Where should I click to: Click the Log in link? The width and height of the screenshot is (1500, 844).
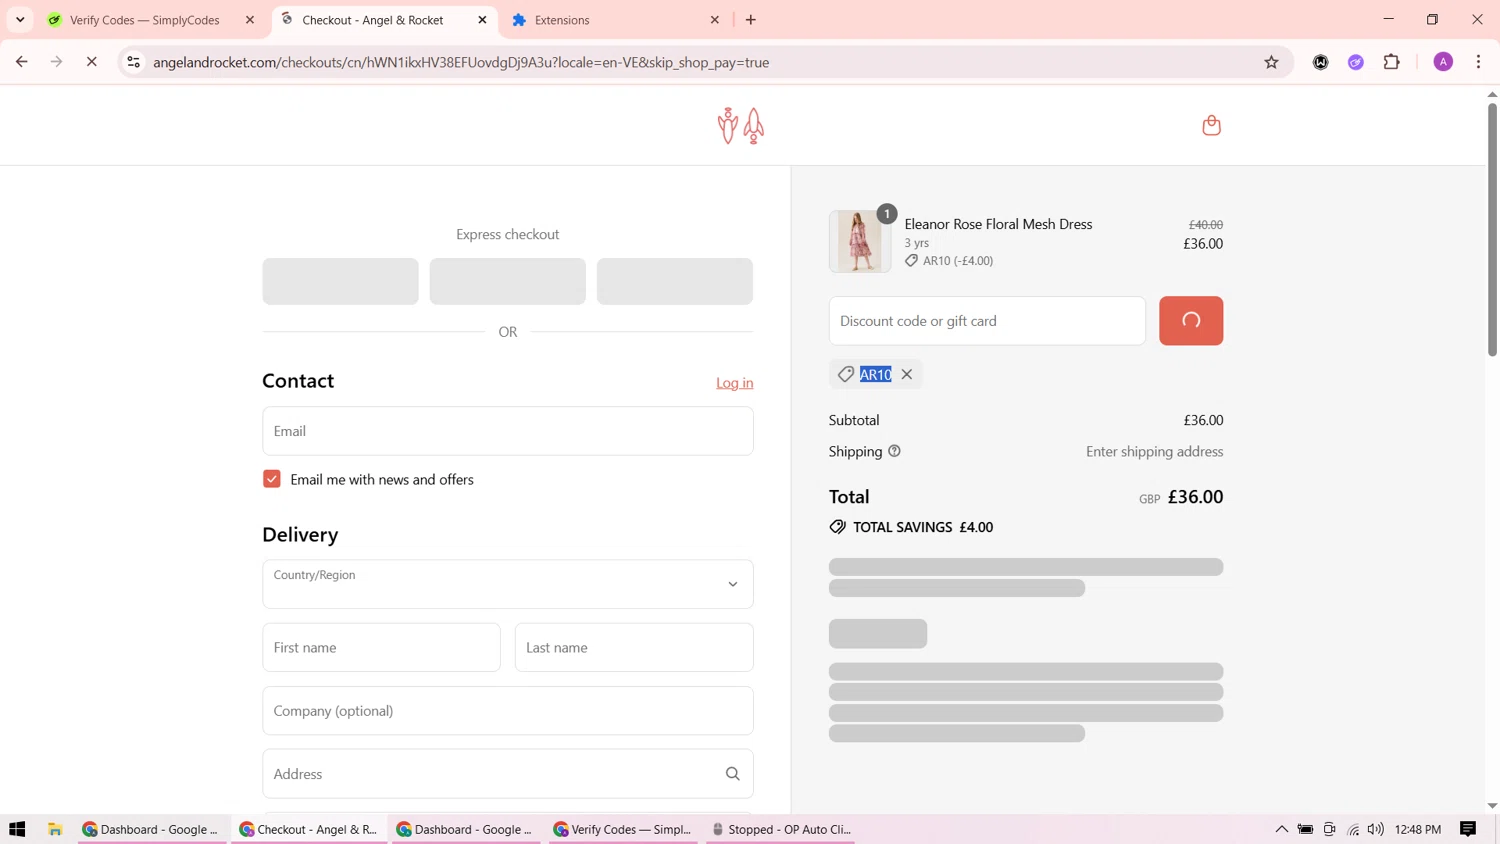tap(734, 383)
